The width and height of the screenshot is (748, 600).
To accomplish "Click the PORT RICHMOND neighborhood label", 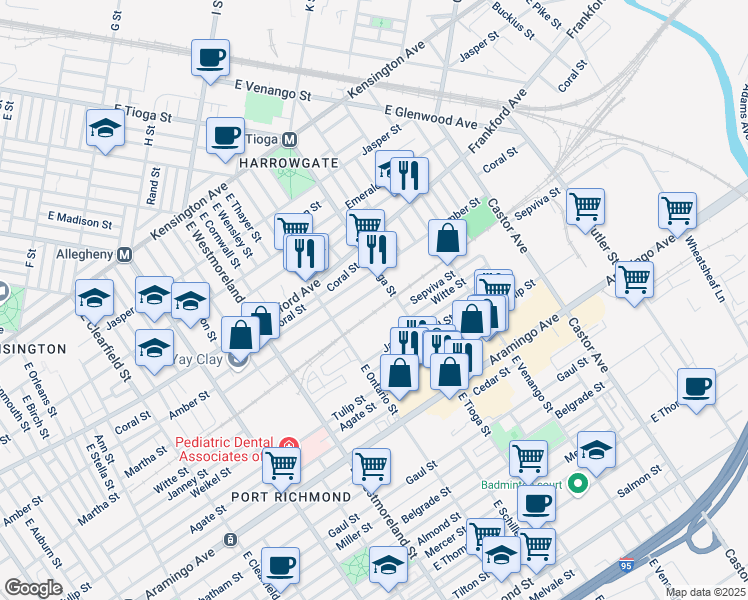I will click(x=291, y=497).
